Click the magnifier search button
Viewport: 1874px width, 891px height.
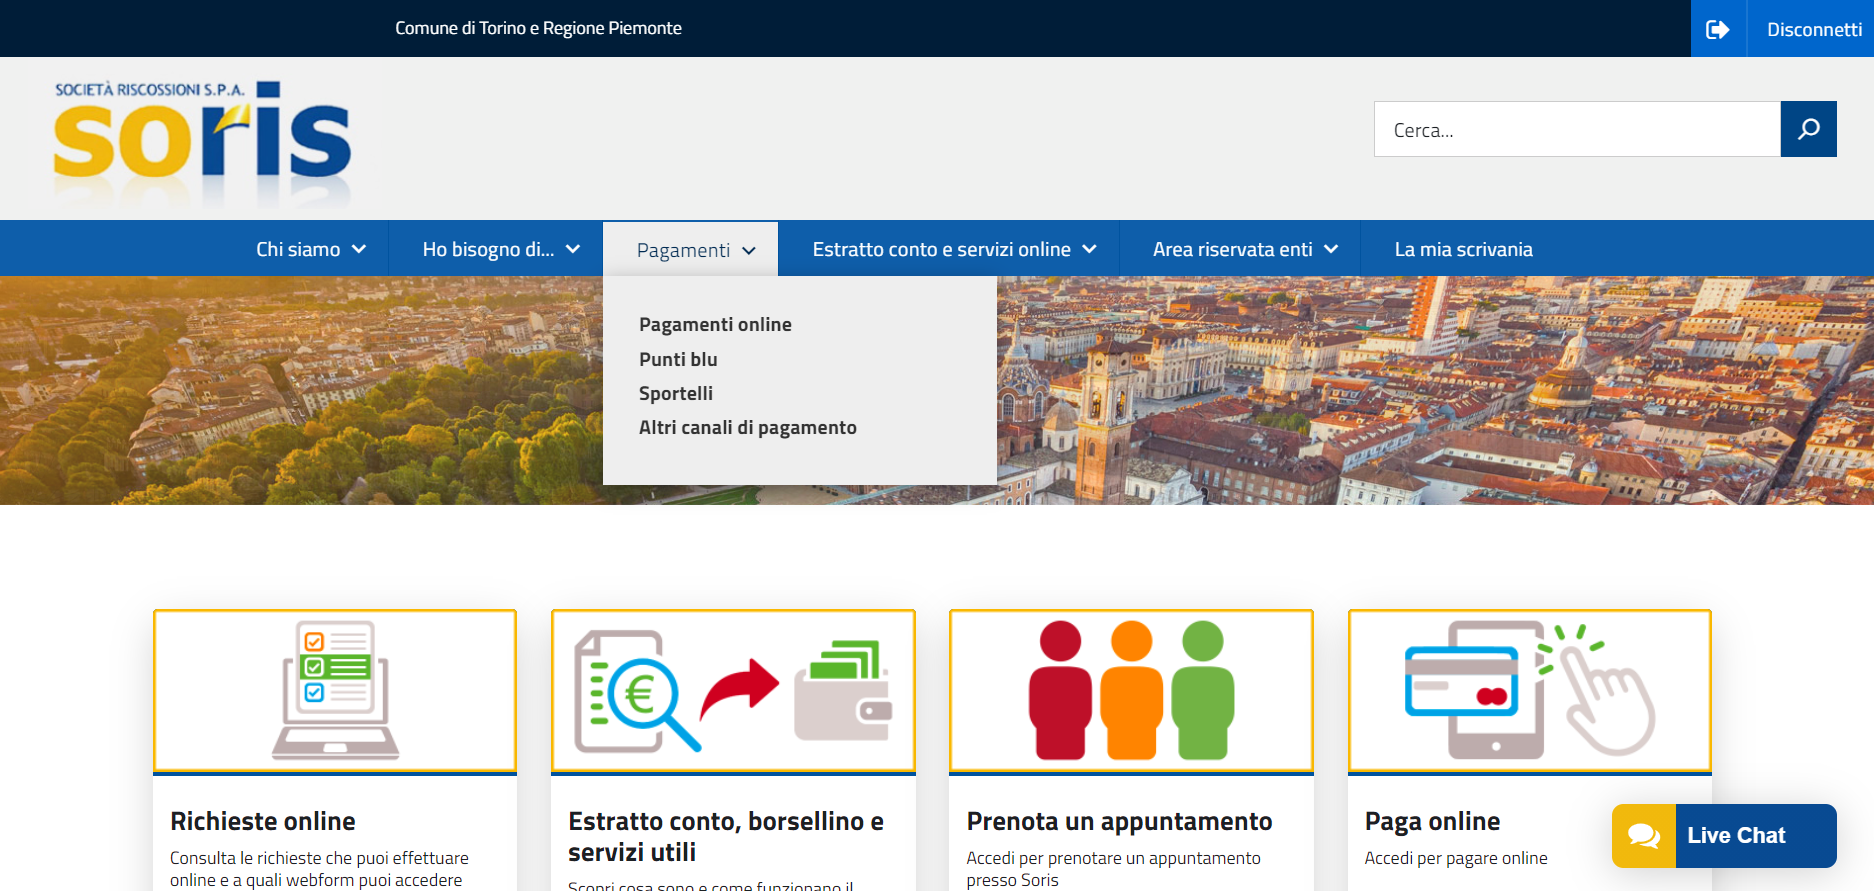point(1808,129)
